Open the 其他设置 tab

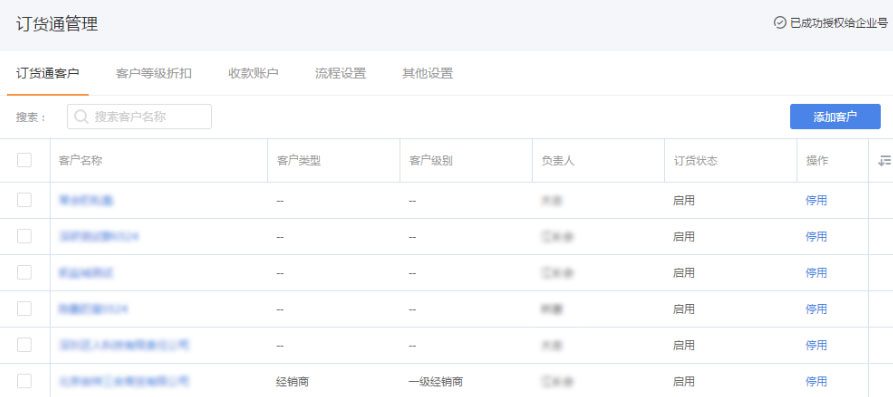(428, 73)
